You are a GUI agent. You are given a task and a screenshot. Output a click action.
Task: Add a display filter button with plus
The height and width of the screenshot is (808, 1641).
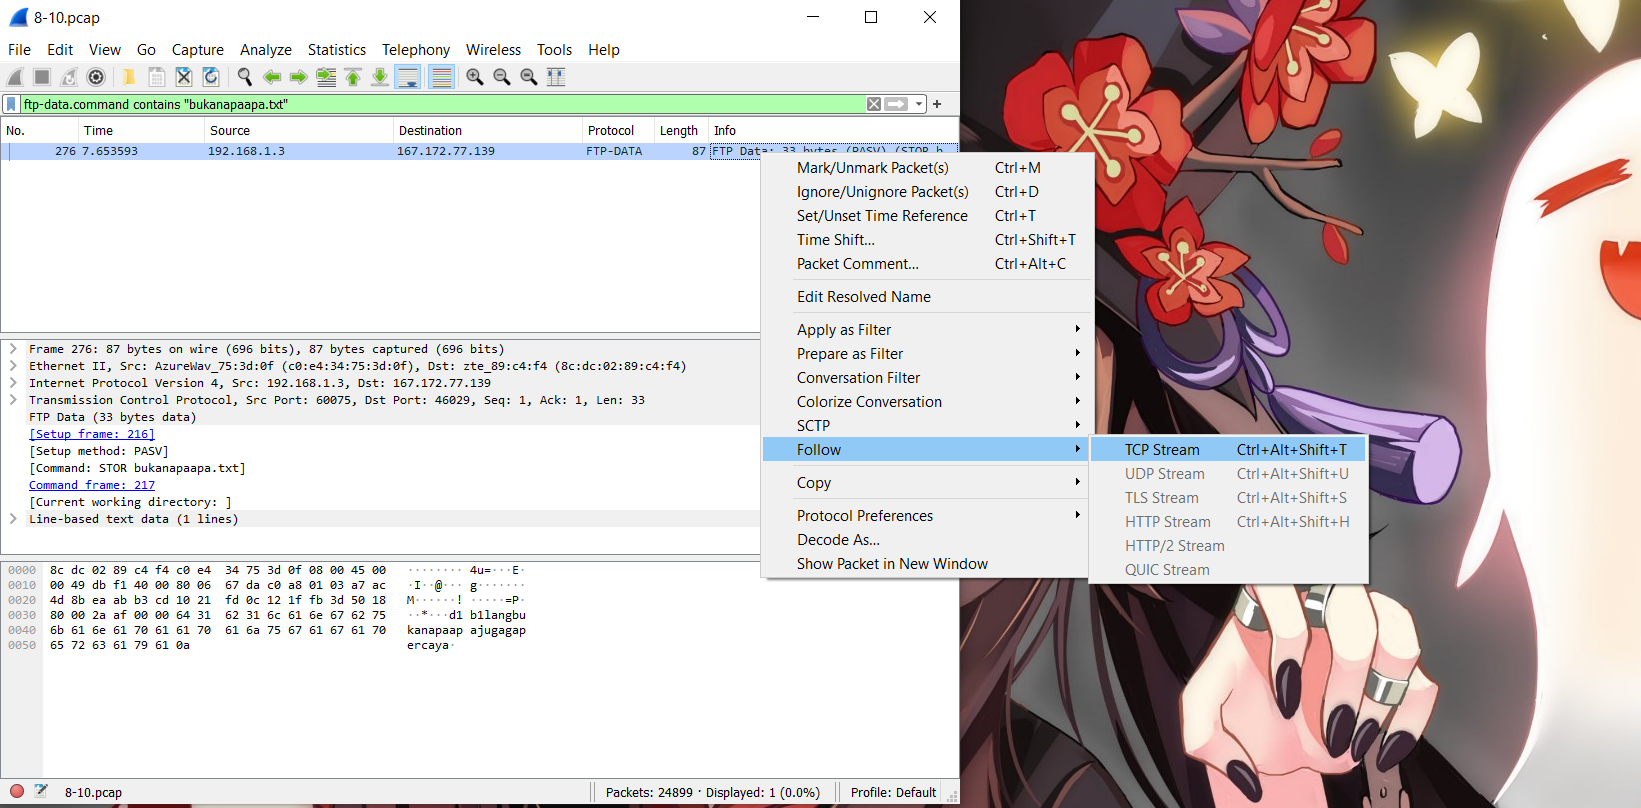pyautogui.click(x=937, y=104)
